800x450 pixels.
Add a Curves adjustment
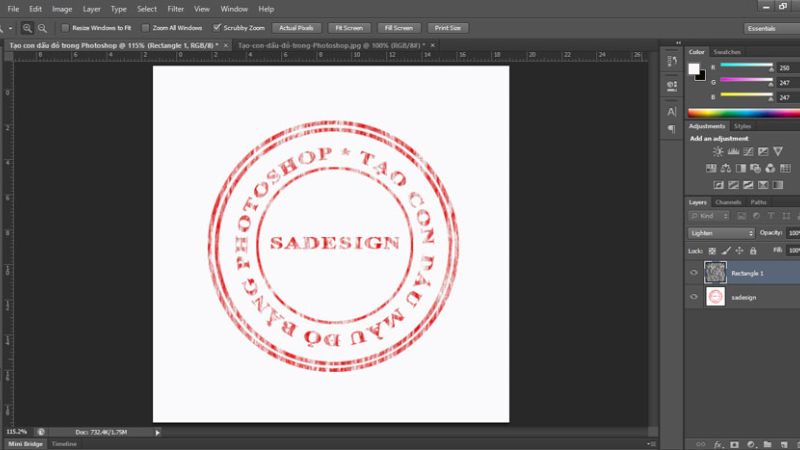pyautogui.click(x=748, y=152)
